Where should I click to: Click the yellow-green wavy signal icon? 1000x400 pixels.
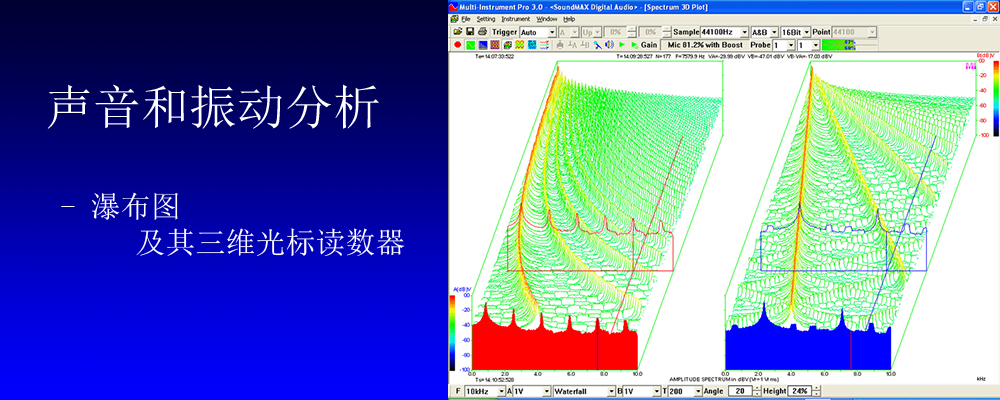(x=520, y=45)
